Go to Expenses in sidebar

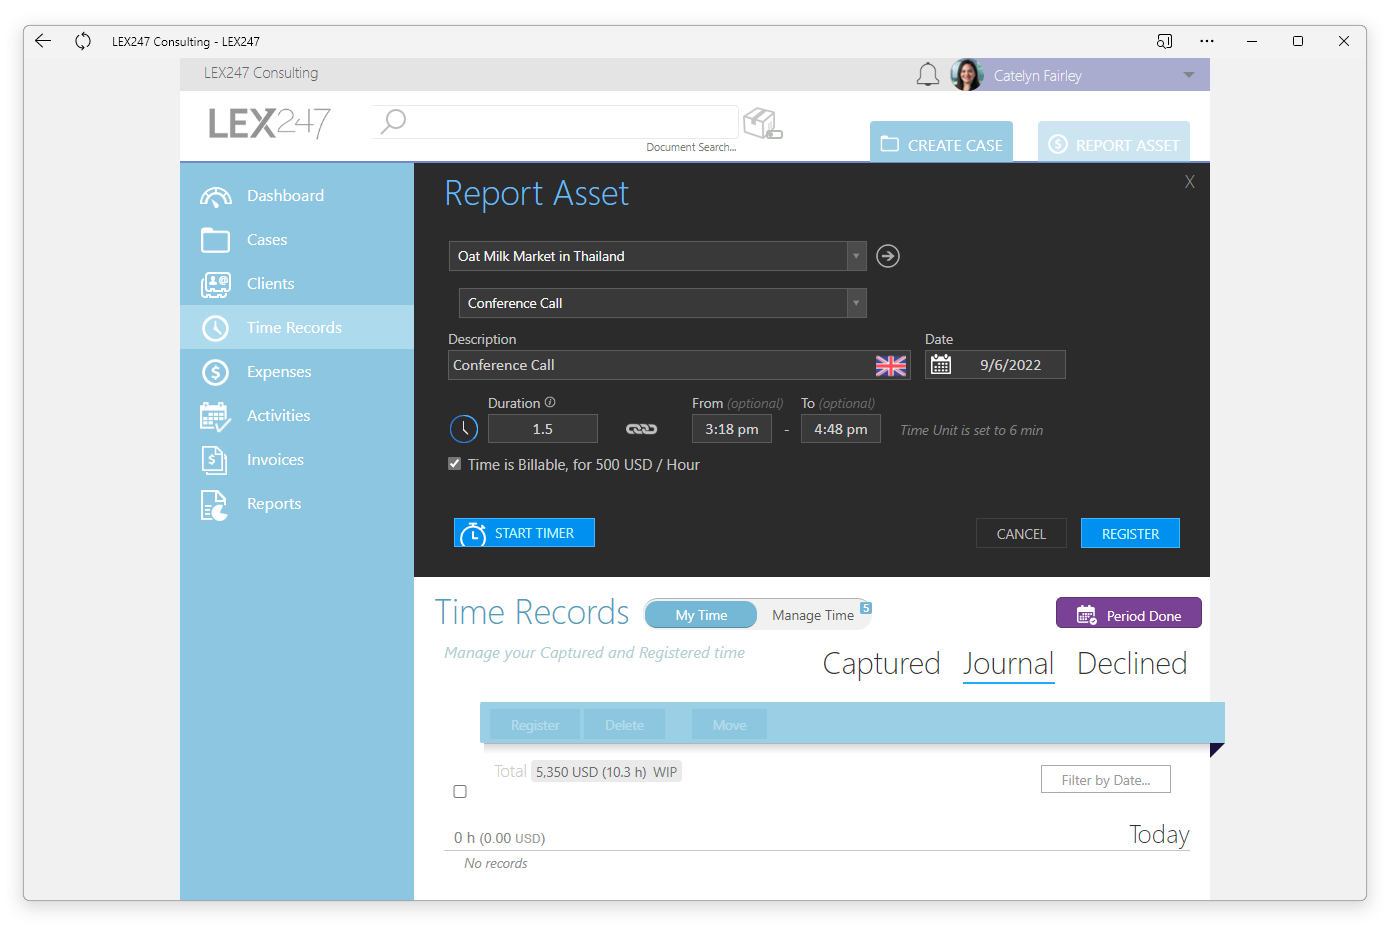click(297, 372)
